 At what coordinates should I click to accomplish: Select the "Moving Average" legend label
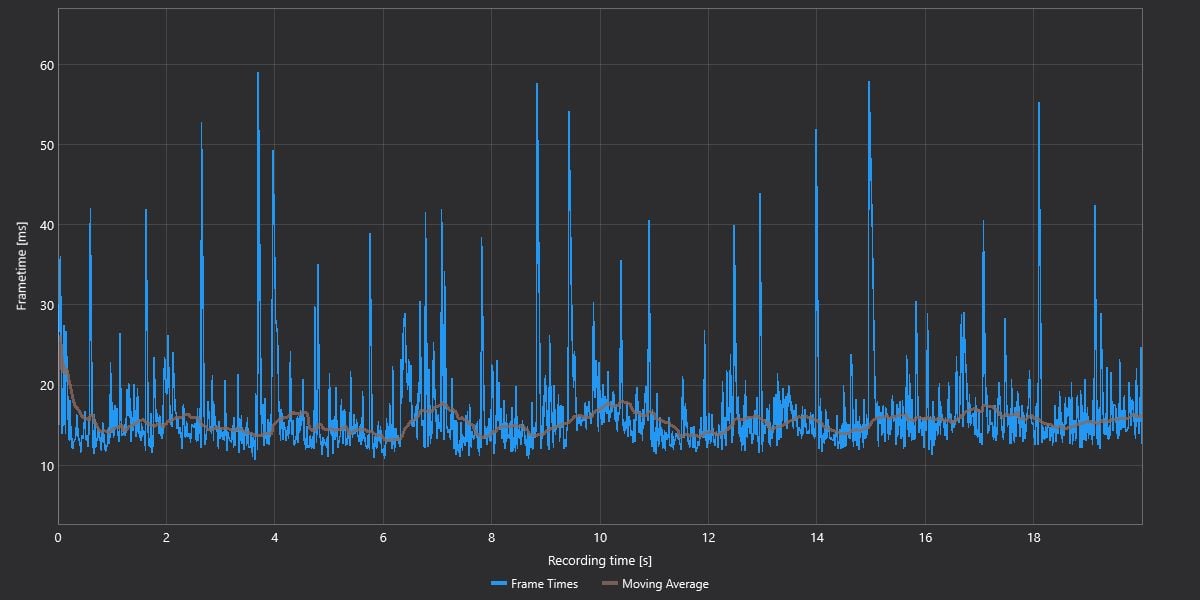[x=665, y=584]
